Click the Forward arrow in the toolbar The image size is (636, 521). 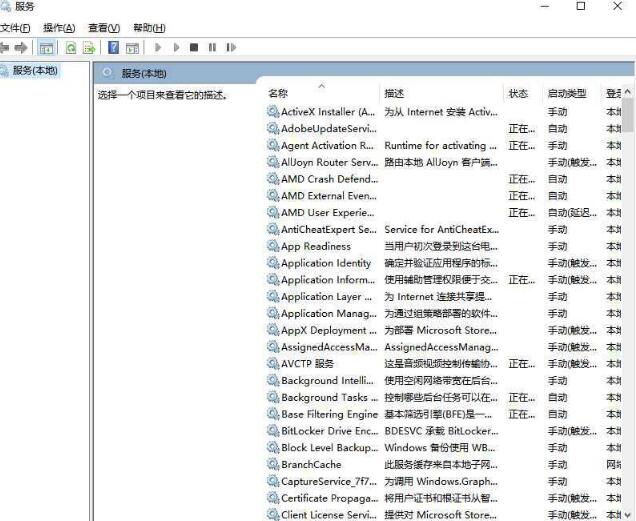(21, 47)
